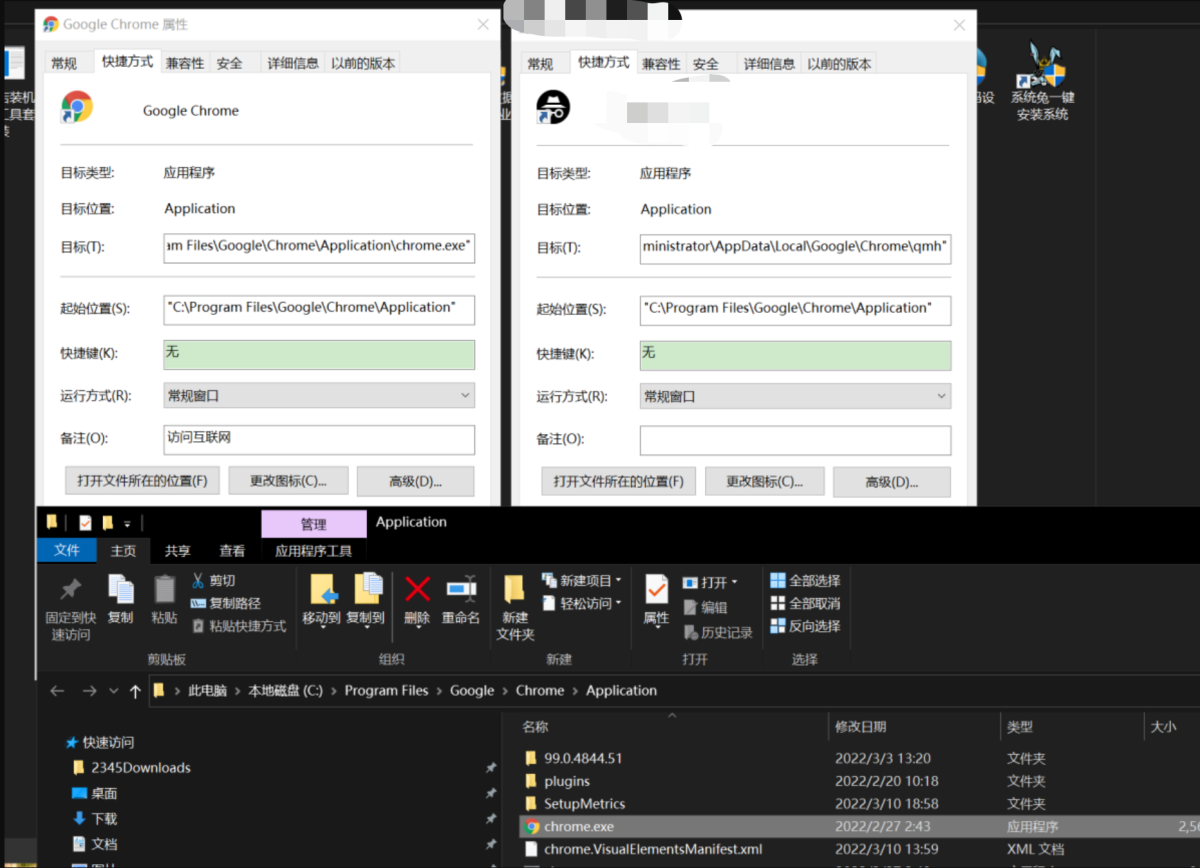Go back with the Explorer back arrow
The width and height of the screenshot is (1200, 868).
click(x=58, y=691)
